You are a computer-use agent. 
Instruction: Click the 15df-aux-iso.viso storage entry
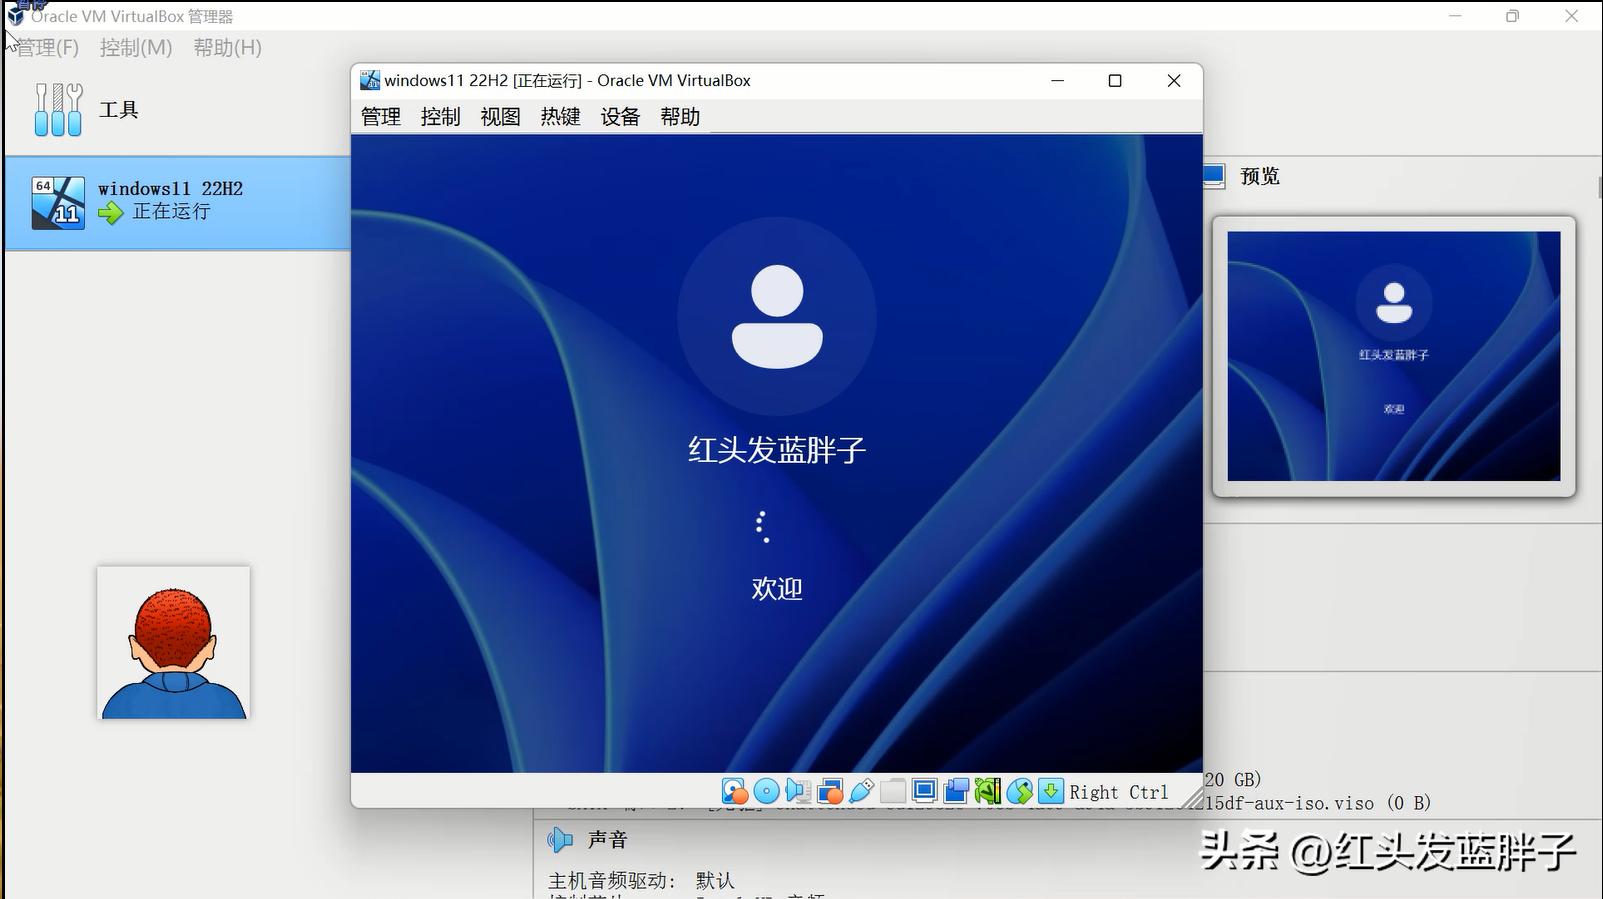pos(1318,803)
